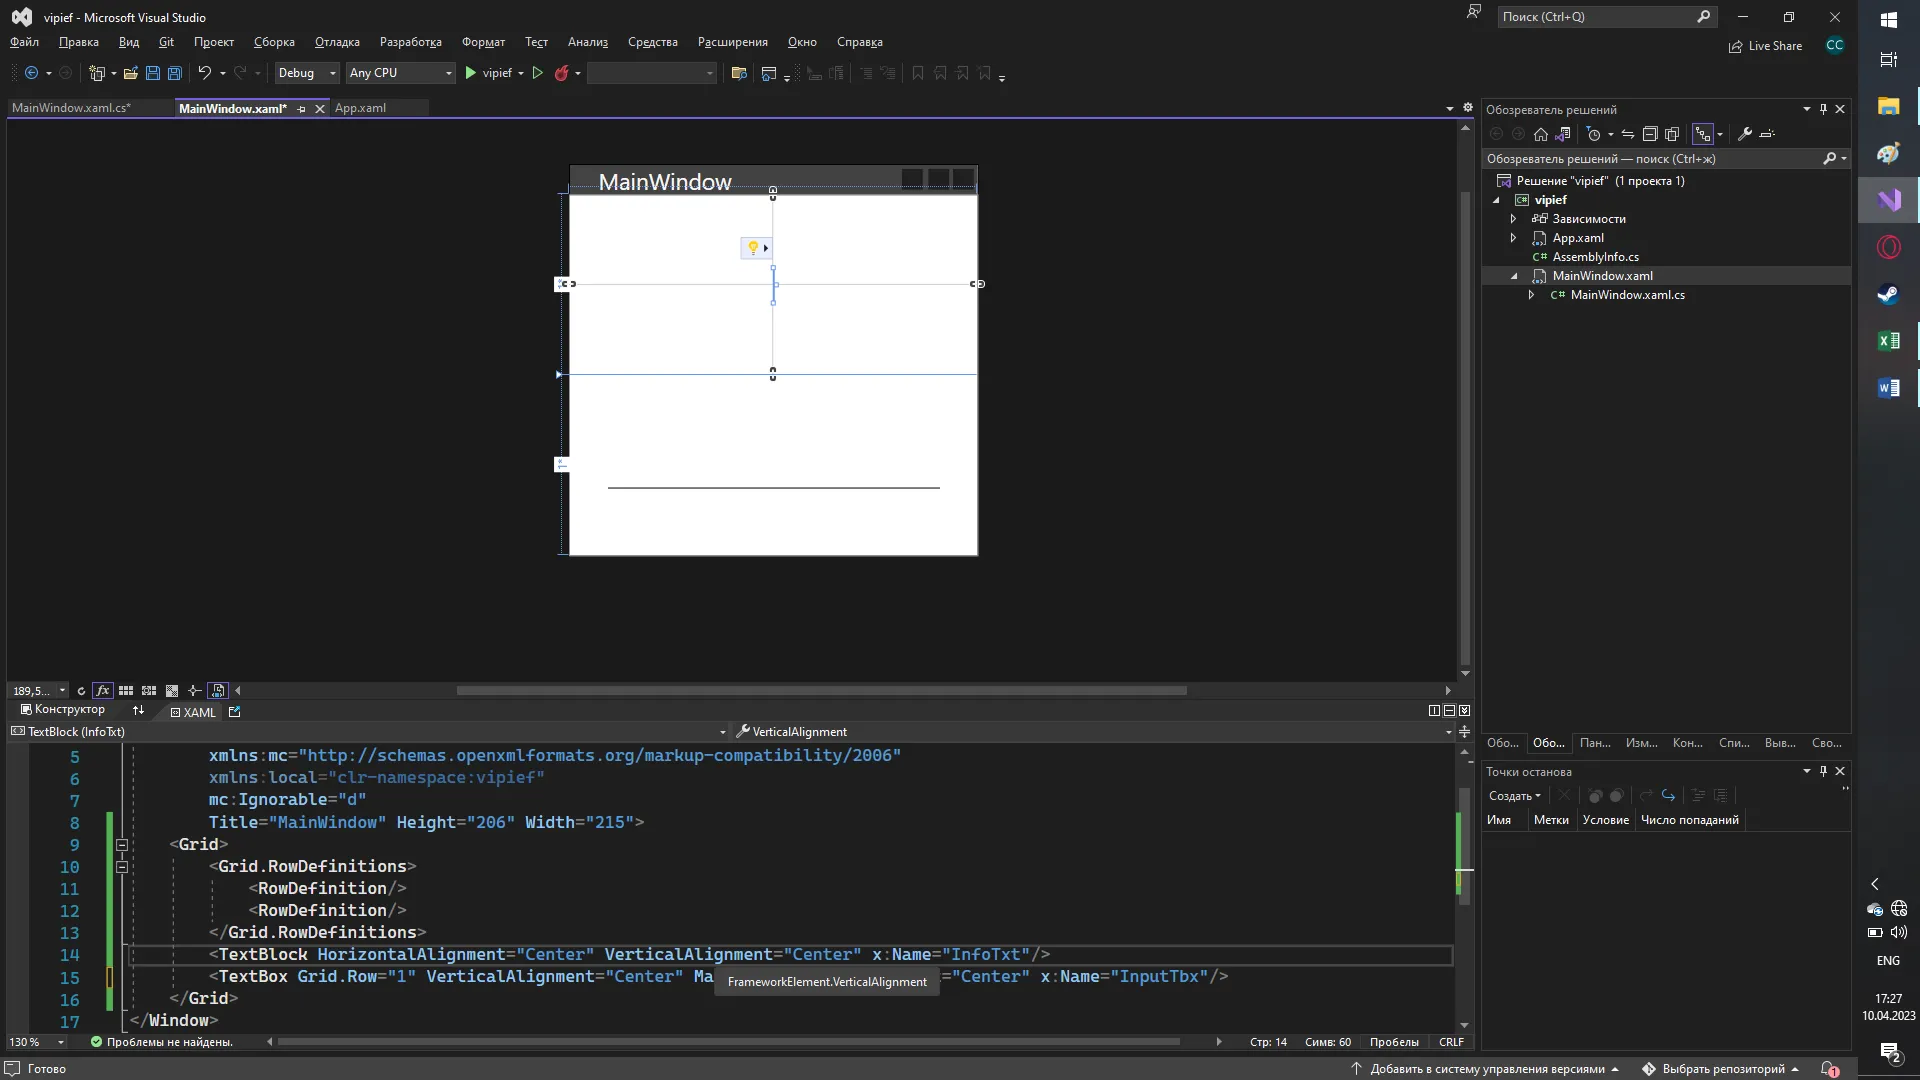Viewport: 1920px width, 1080px height.
Task: Toggle auto-hide pin of Solution Explorer panel
Action: tap(1823, 109)
